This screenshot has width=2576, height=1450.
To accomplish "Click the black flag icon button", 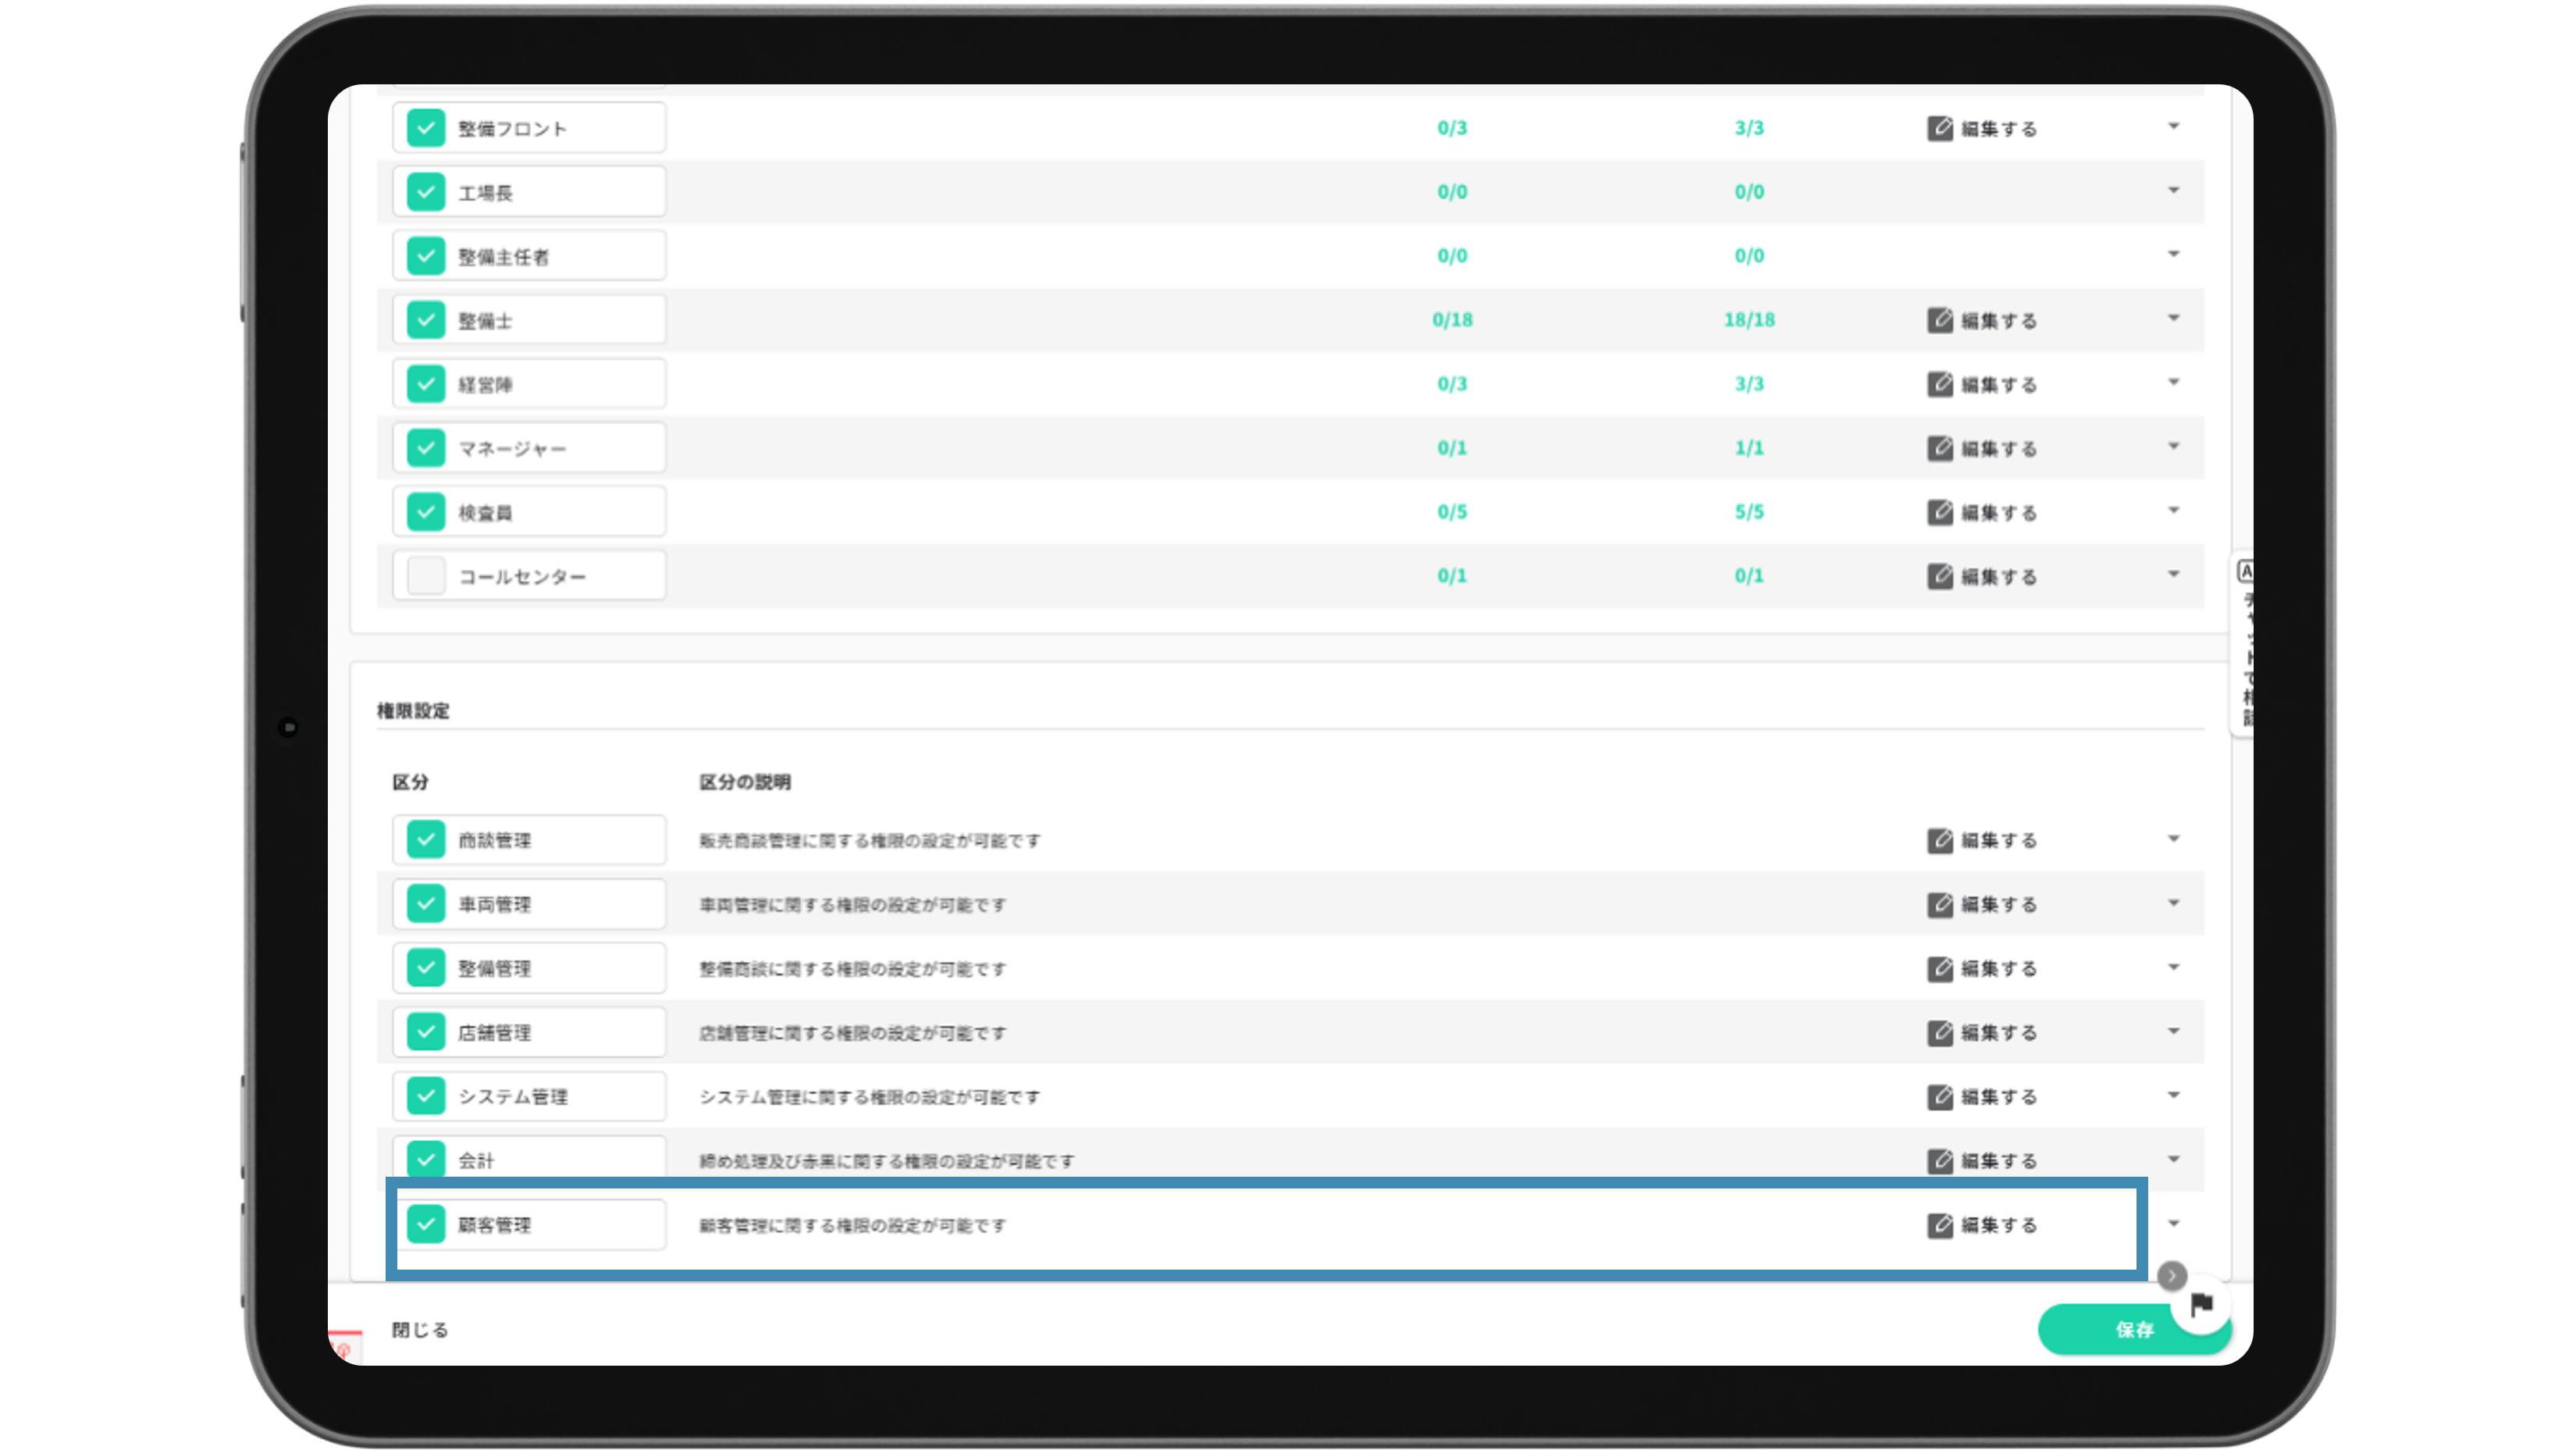I will (2201, 1304).
